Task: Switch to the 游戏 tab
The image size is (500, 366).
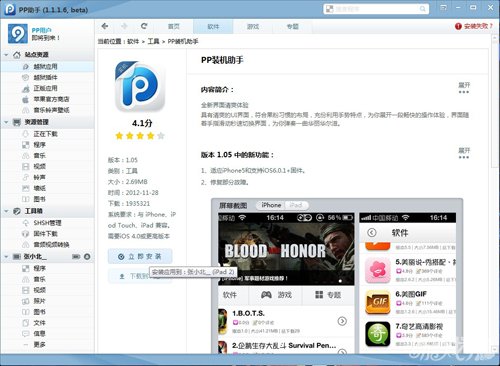Action: pyautogui.click(x=253, y=26)
